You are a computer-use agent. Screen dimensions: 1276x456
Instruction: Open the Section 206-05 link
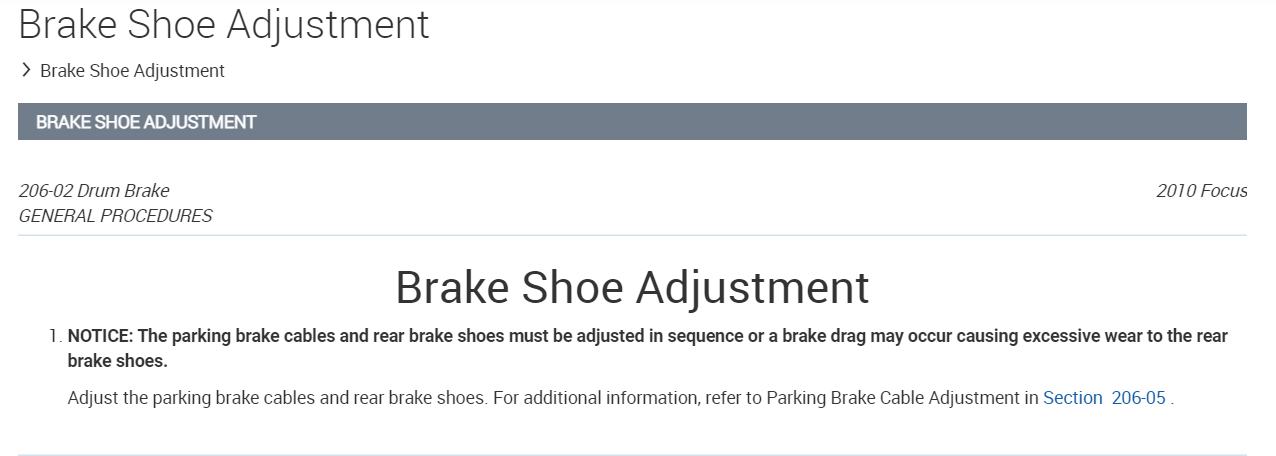pyautogui.click(x=1104, y=398)
